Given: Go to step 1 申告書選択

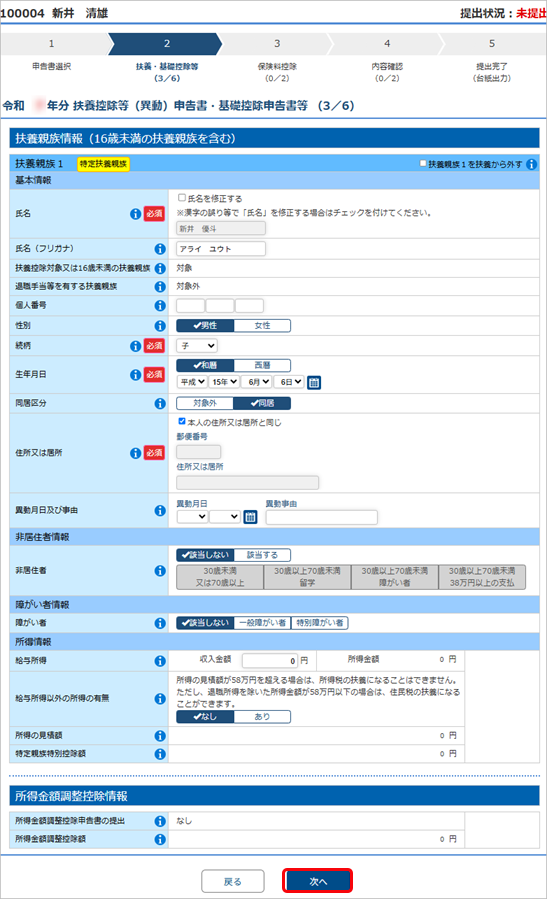Looking at the screenshot, I should tap(52, 44).
